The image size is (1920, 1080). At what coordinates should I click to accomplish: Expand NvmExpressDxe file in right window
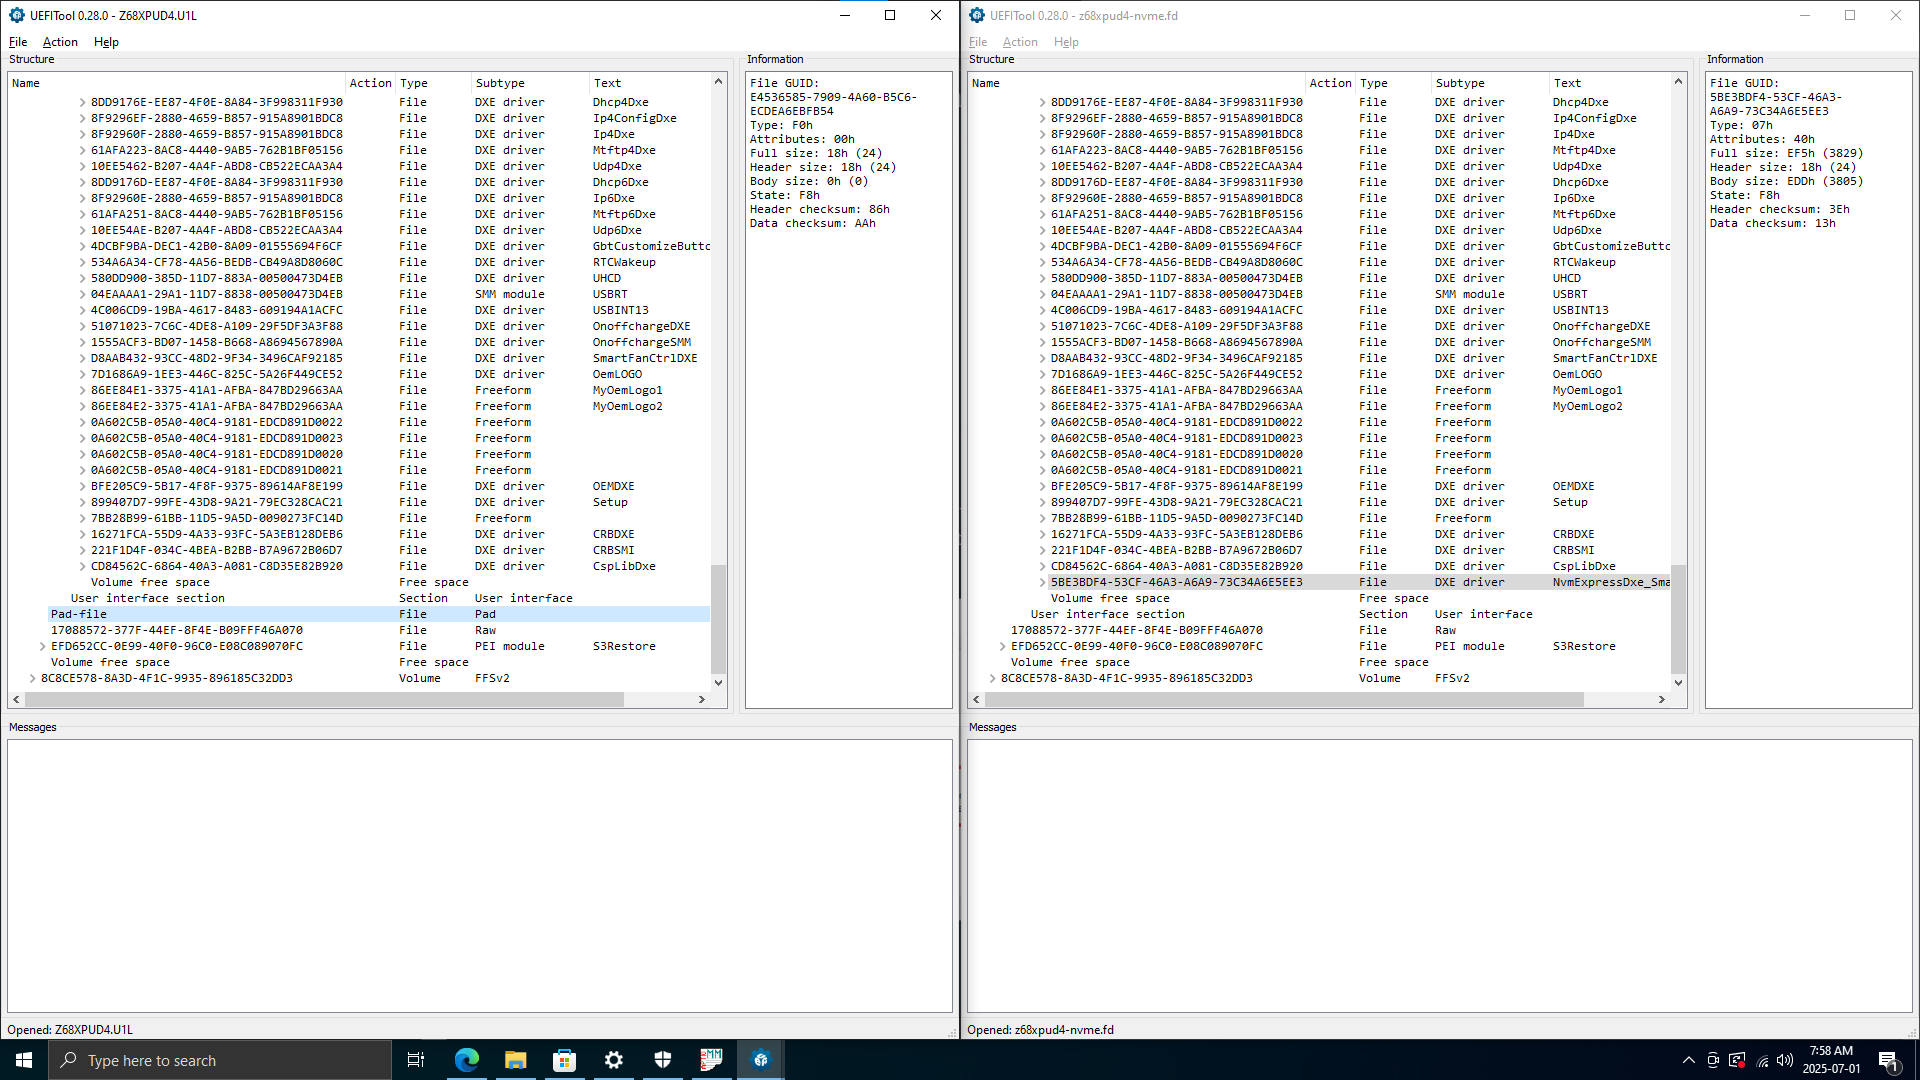pos(1042,582)
